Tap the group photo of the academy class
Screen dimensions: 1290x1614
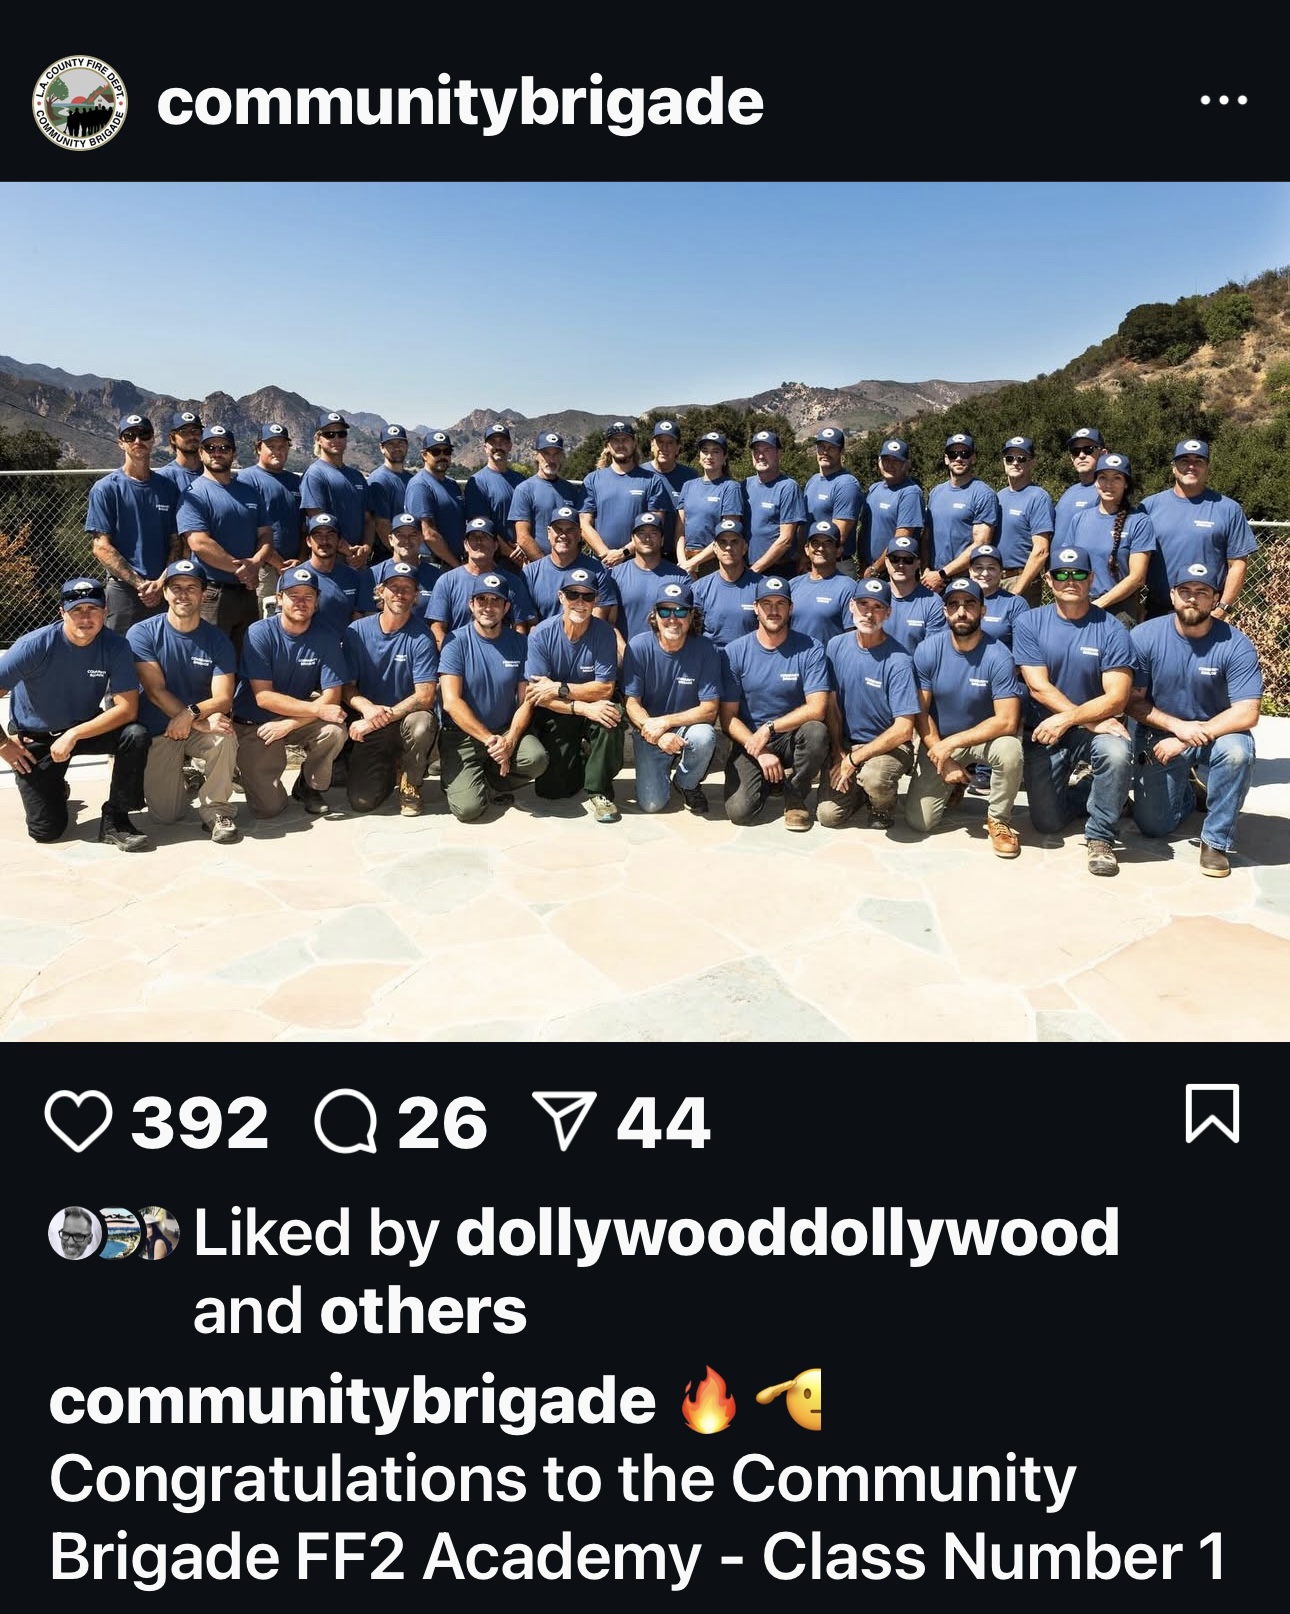point(645,611)
